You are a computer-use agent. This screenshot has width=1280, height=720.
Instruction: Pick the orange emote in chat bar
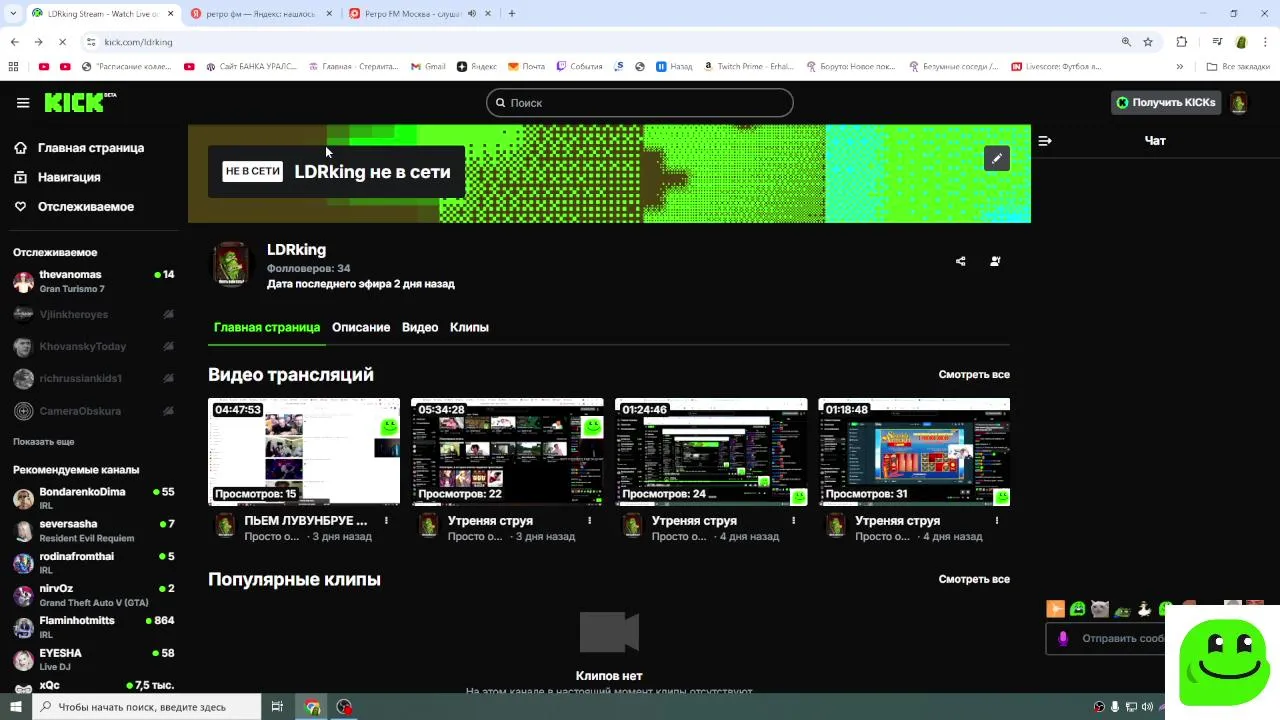pos(1055,609)
